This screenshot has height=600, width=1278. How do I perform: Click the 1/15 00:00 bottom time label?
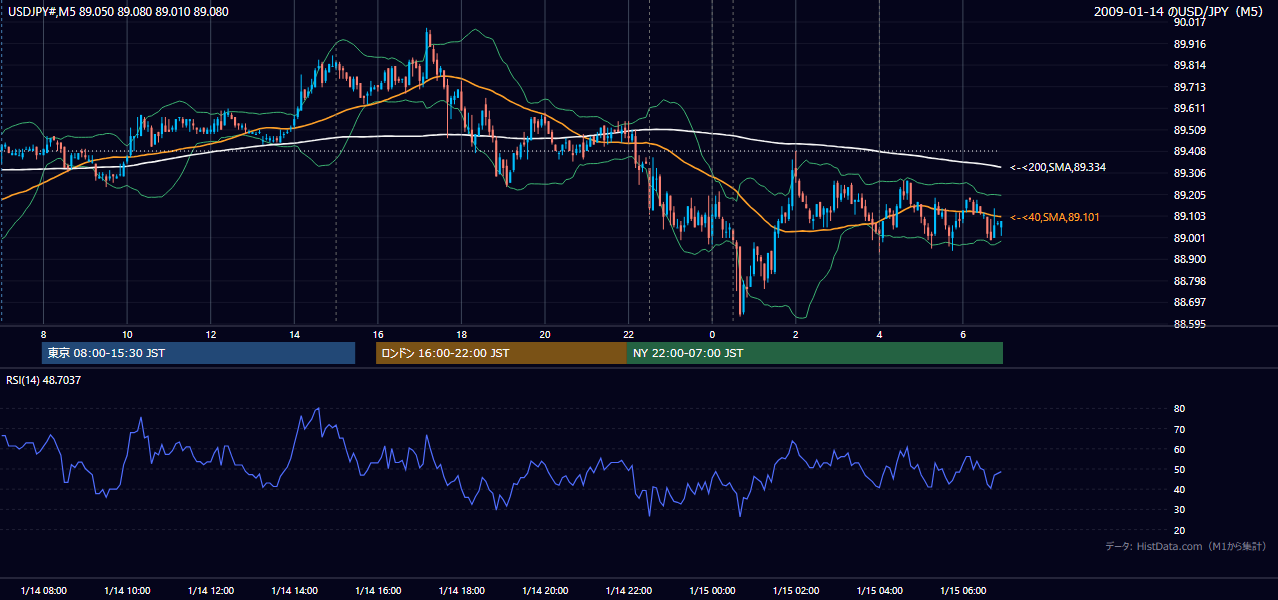(712, 591)
